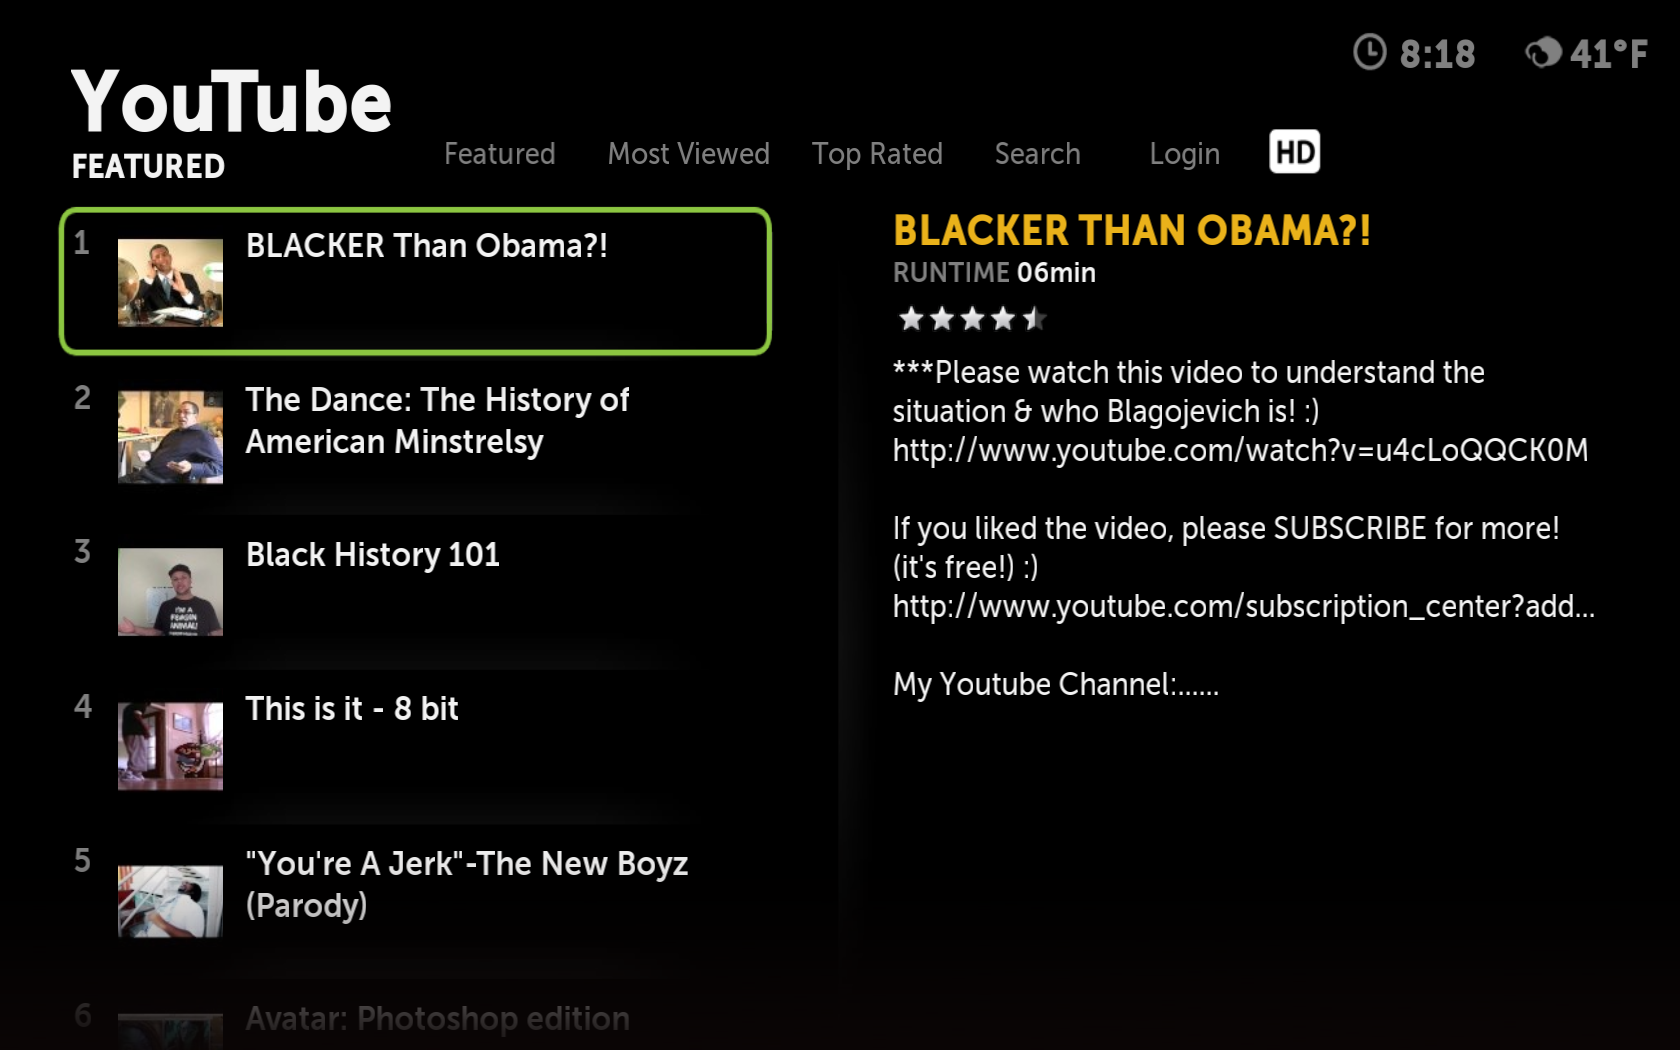This screenshot has width=1680, height=1050.
Task: Click the FEATURED section heading
Action: pyautogui.click(x=148, y=167)
